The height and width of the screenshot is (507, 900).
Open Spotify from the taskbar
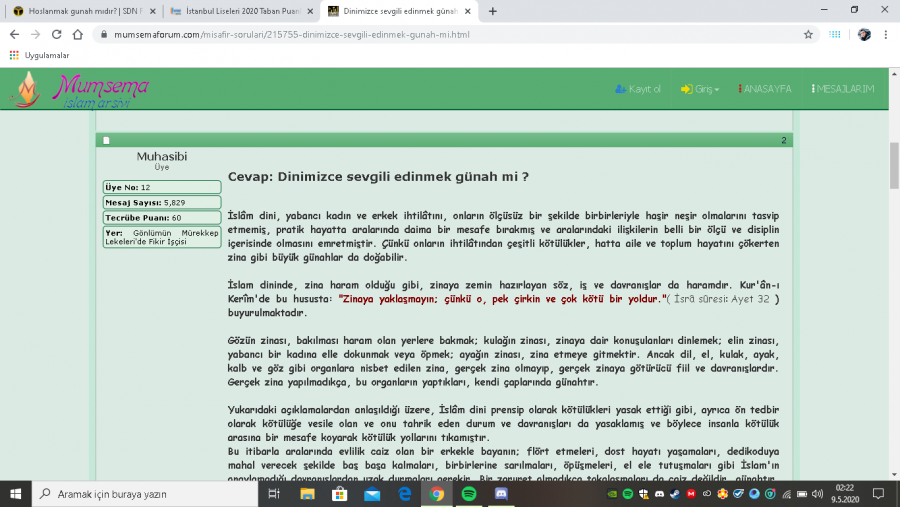tap(469, 494)
